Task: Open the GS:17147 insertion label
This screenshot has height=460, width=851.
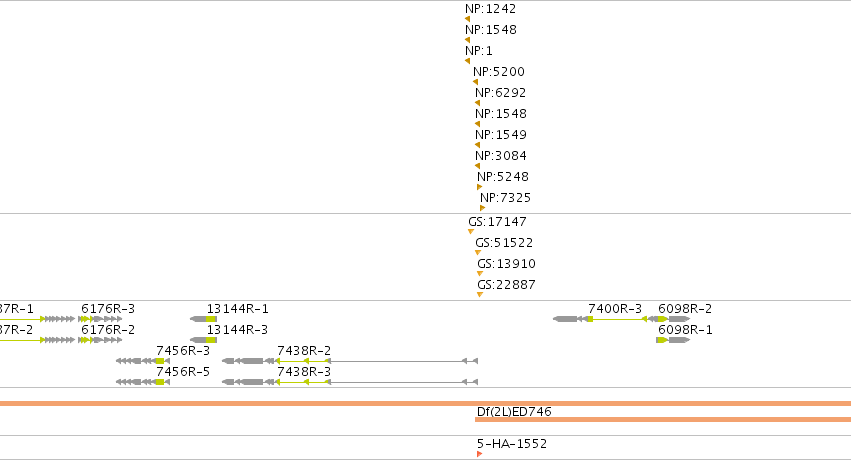Action: 497,221
